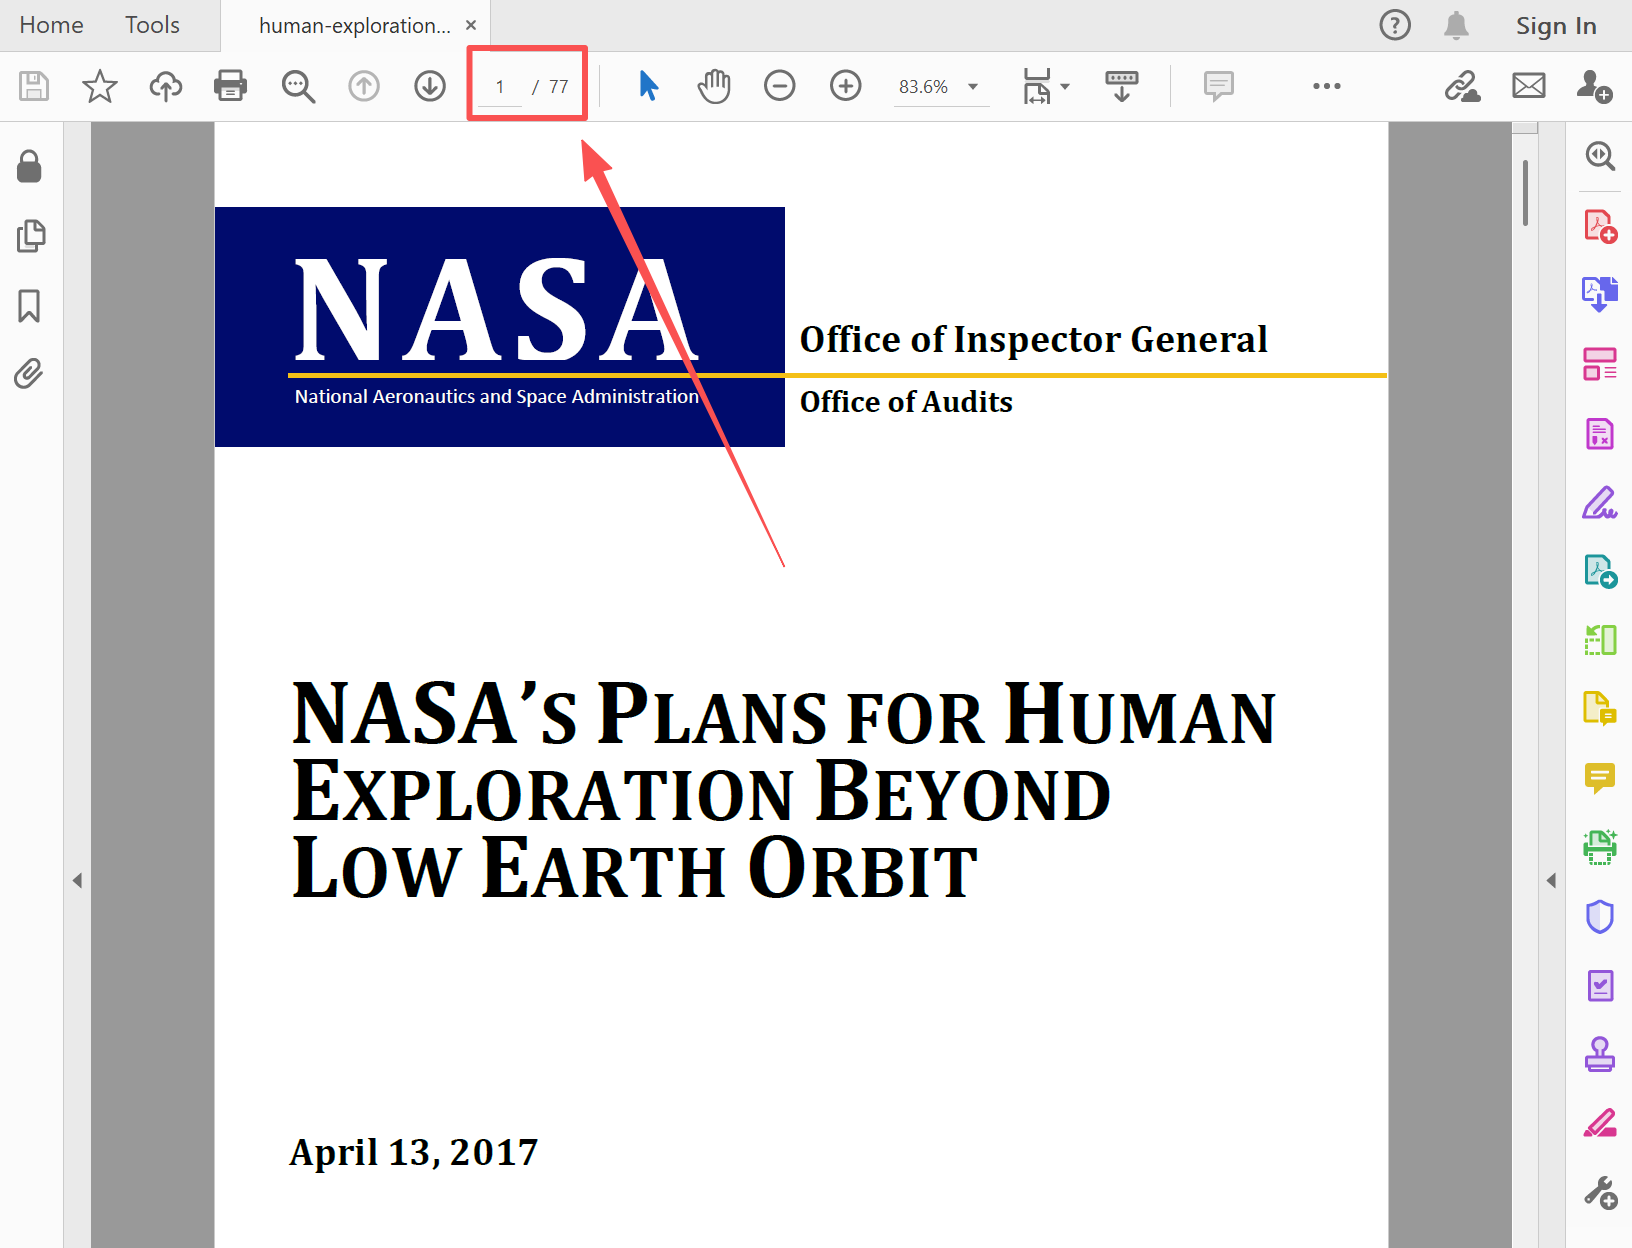
Task: Open the Protect shield tool
Action: pos(1600,916)
